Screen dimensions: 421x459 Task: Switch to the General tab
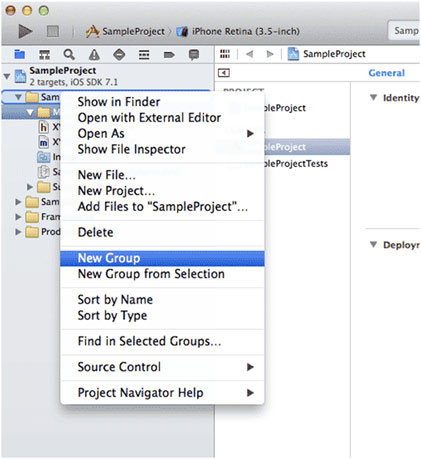(x=386, y=73)
